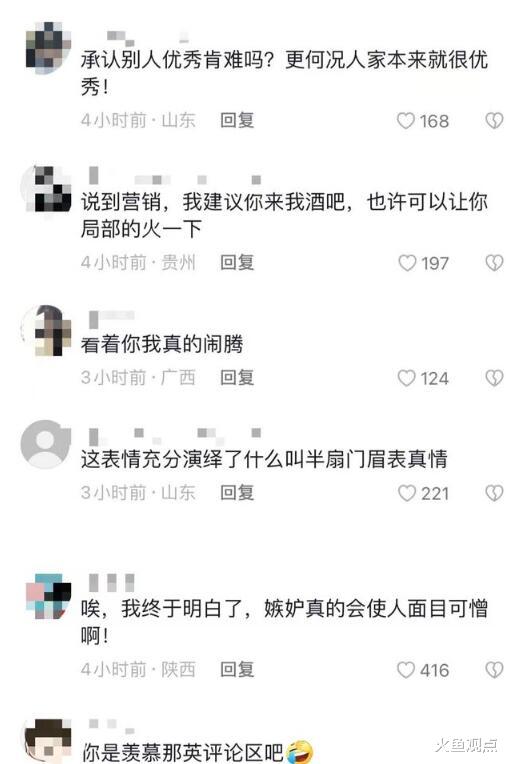Dislike the Shandong comment about 优秀
The width and height of the screenshot is (506, 764).
tap(494, 120)
